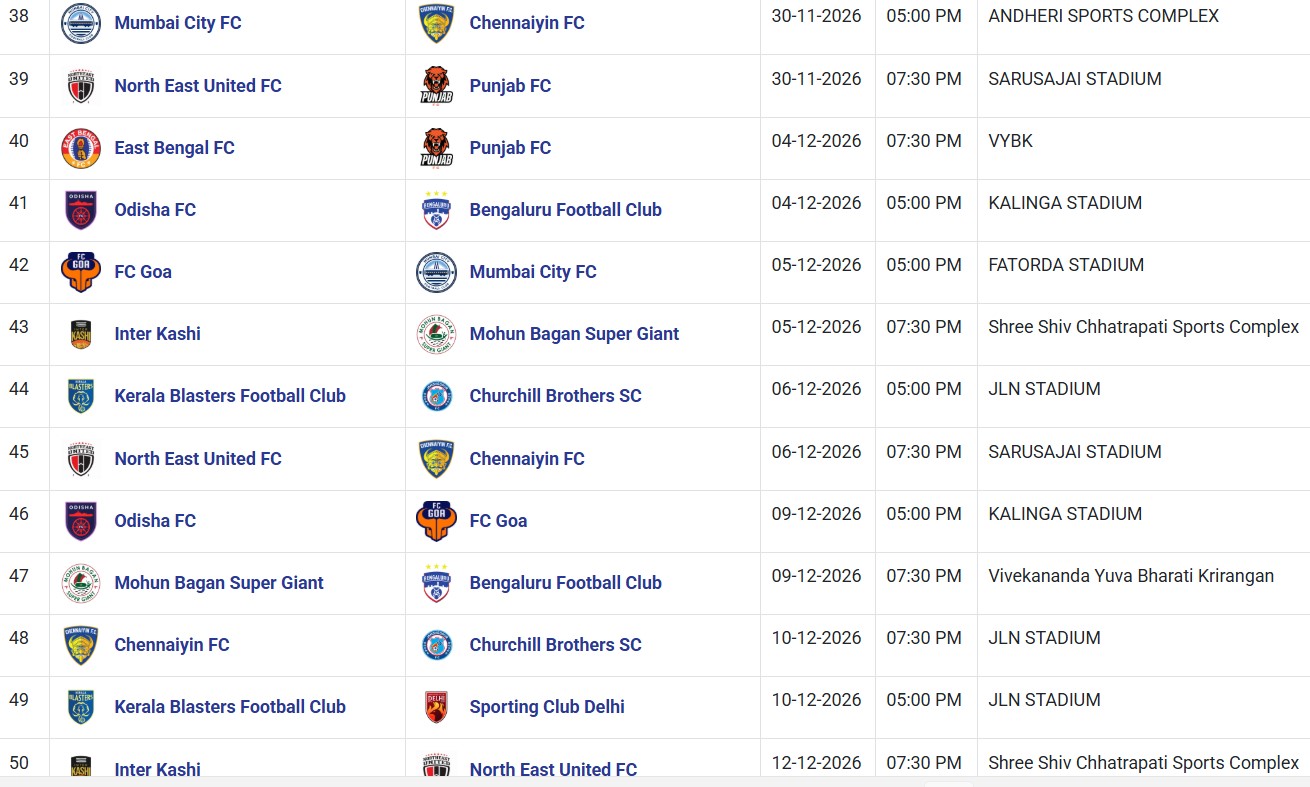Select the Vivekananda Yuva Bharati Krirangan venue cell
The width and height of the screenshot is (1310, 787).
coord(1143,583)
